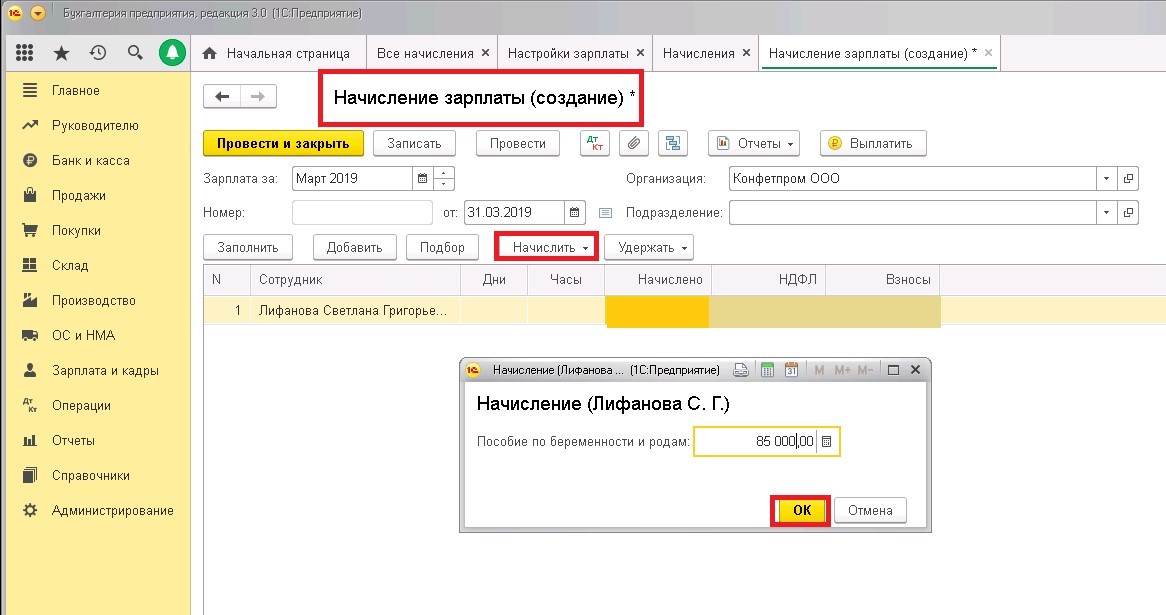Click the calendar icon in dialog title bar
The width and height of the screenshot is (1166, 615).
790,369
